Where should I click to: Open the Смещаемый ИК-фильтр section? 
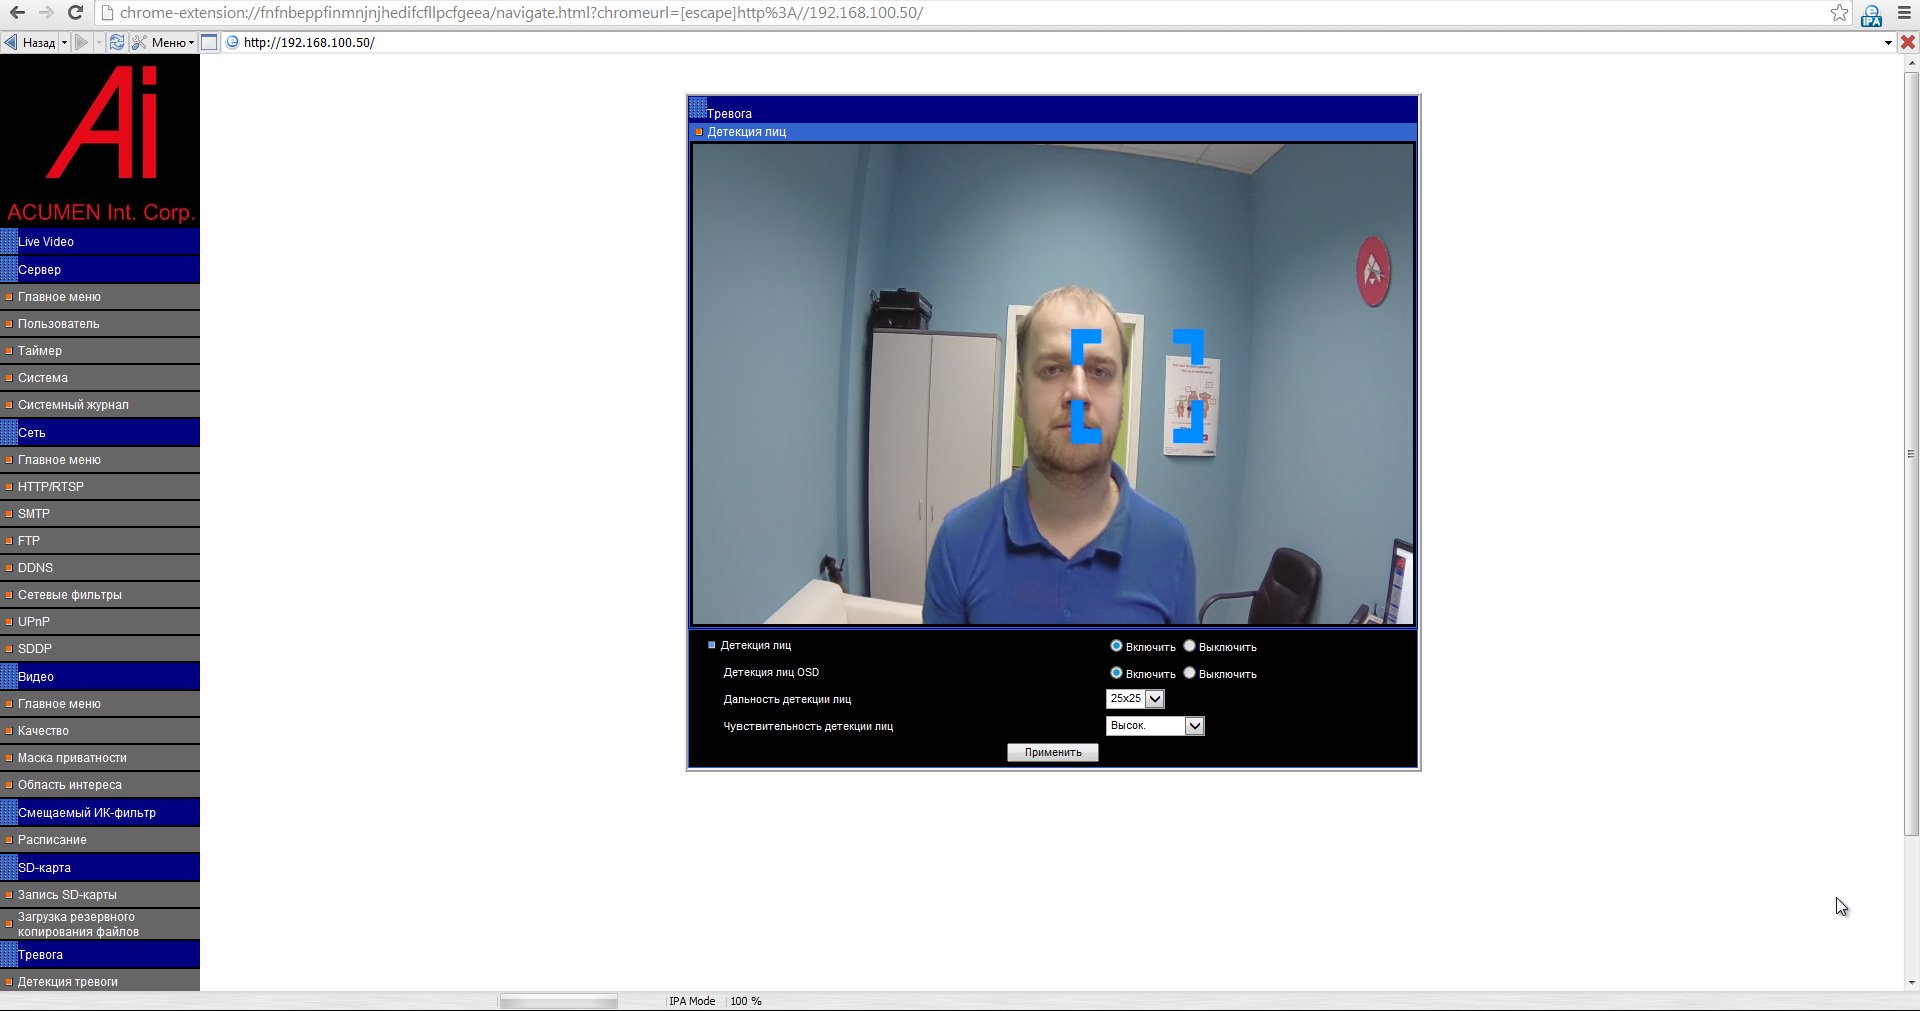pyautogui.click(x=100, y=812)
